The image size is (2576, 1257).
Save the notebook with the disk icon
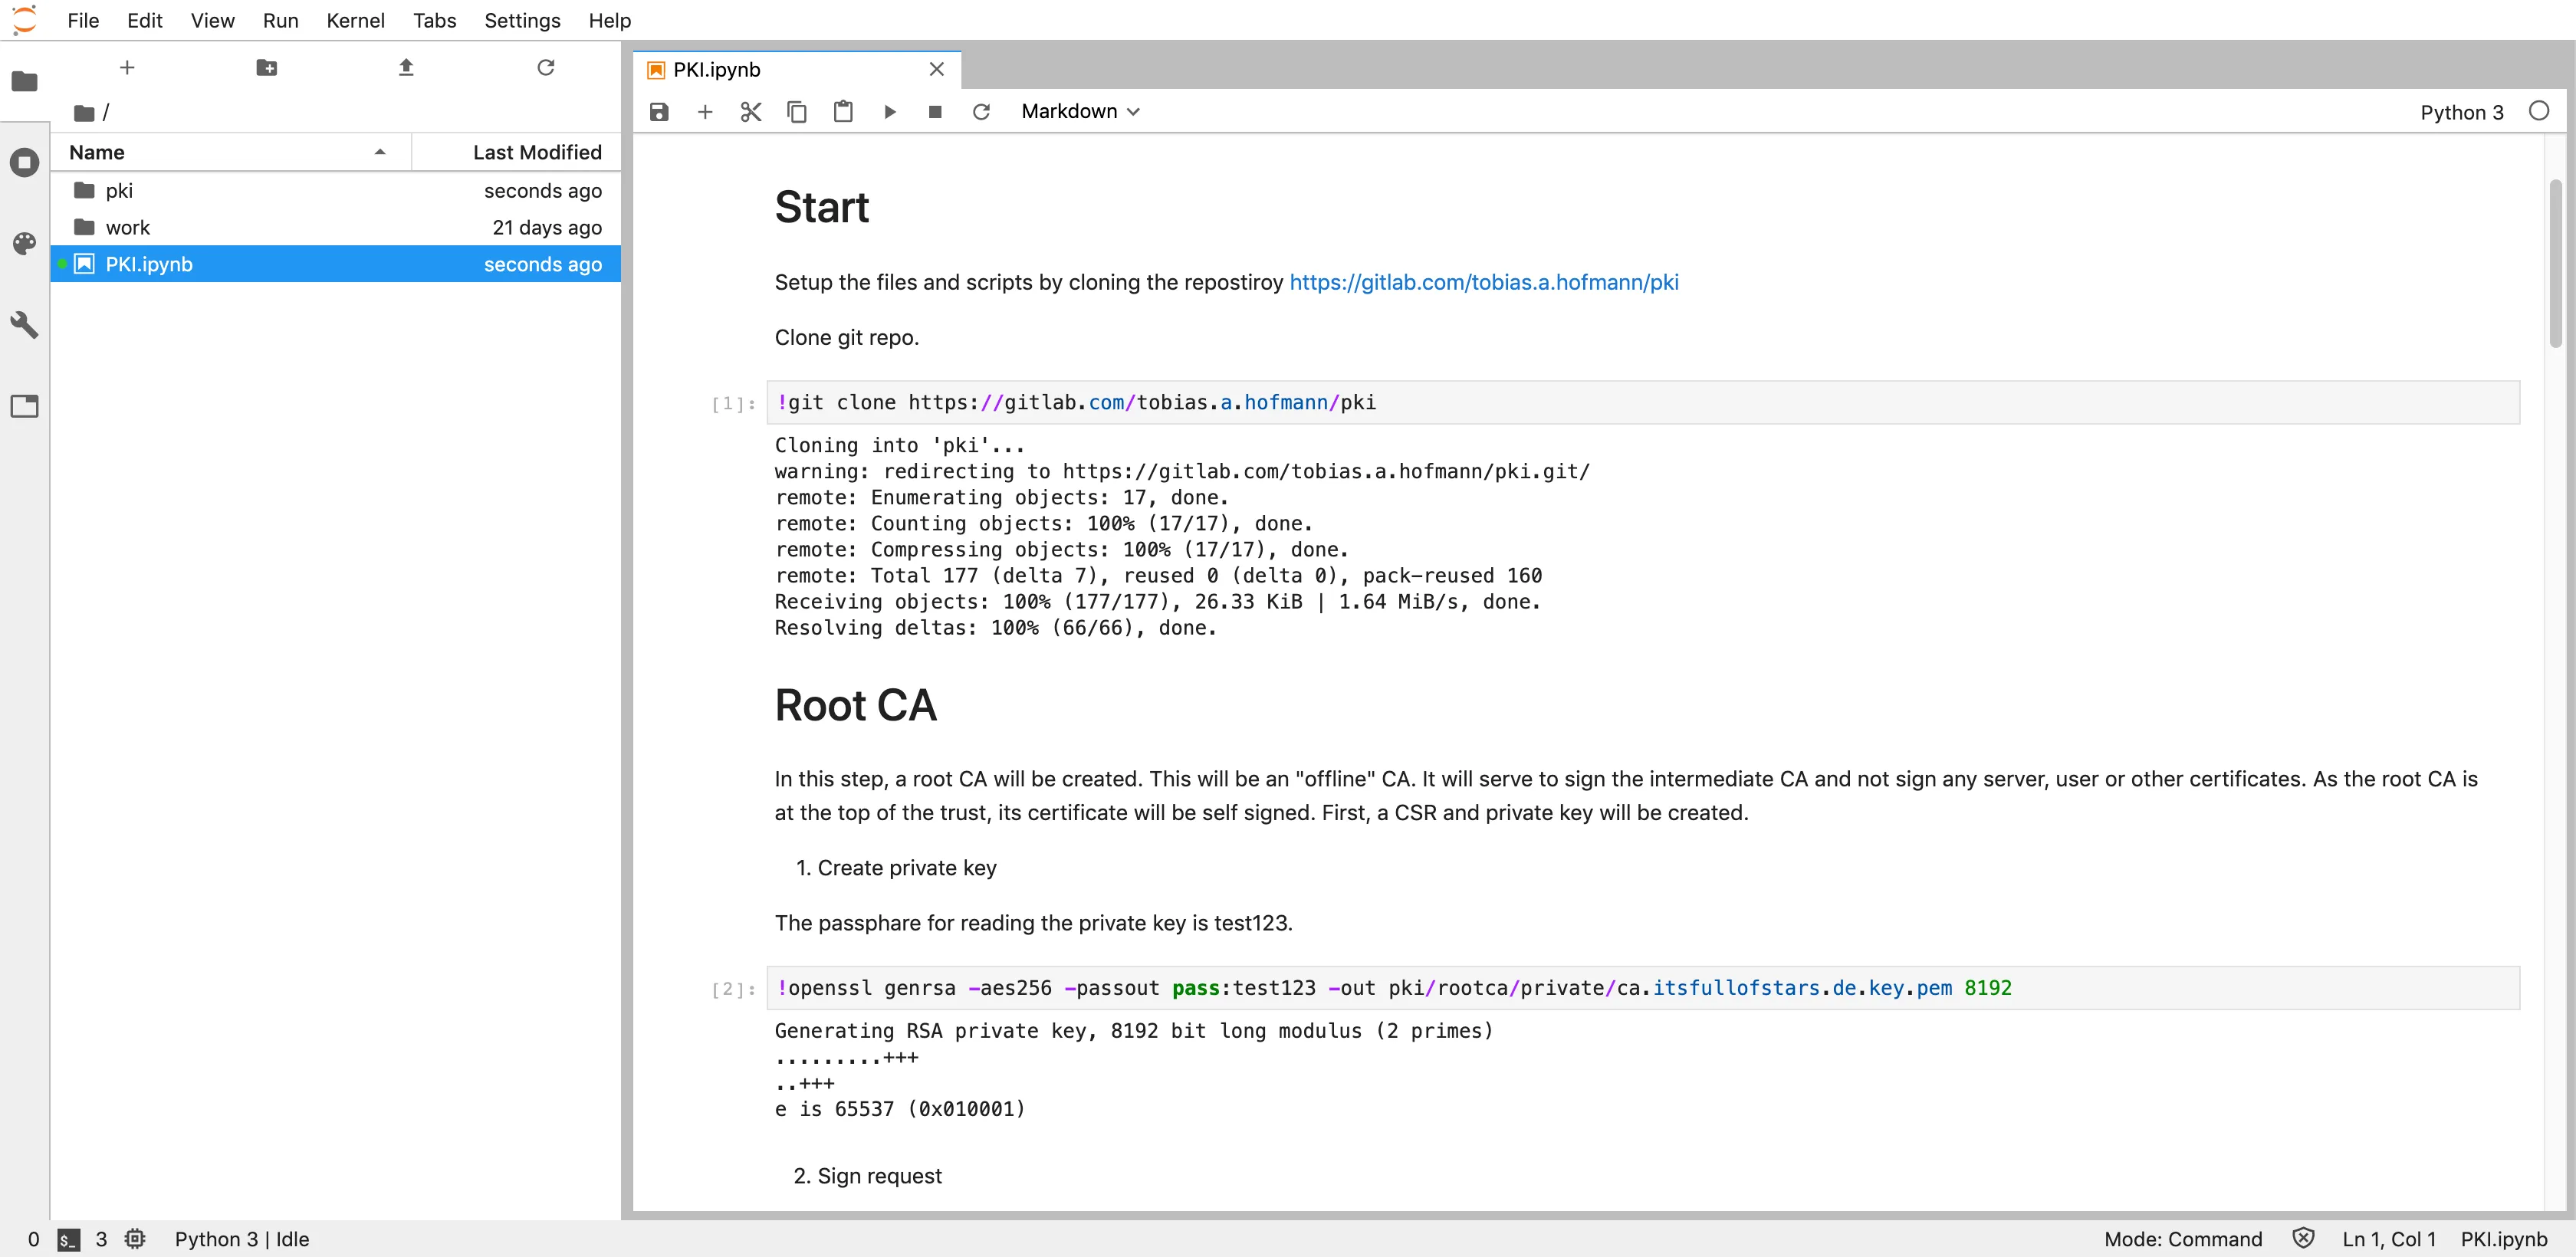pos(658,112)
